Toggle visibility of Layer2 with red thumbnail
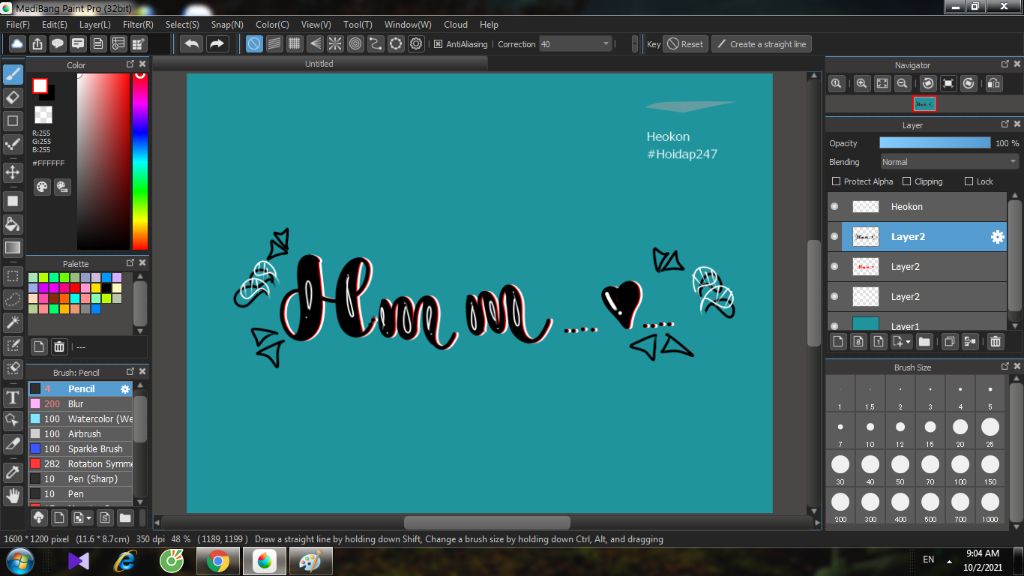The width and height of the screenshot is (1024, 576). (x=835, y=266)
